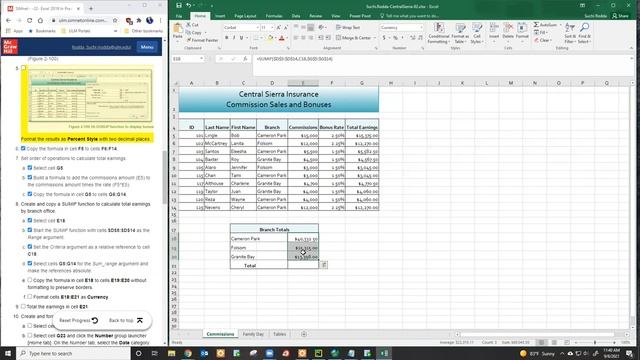Uncheck step 7a Select cell G5 checkbox
The image size is (640, 360).
tap(29, 168)
